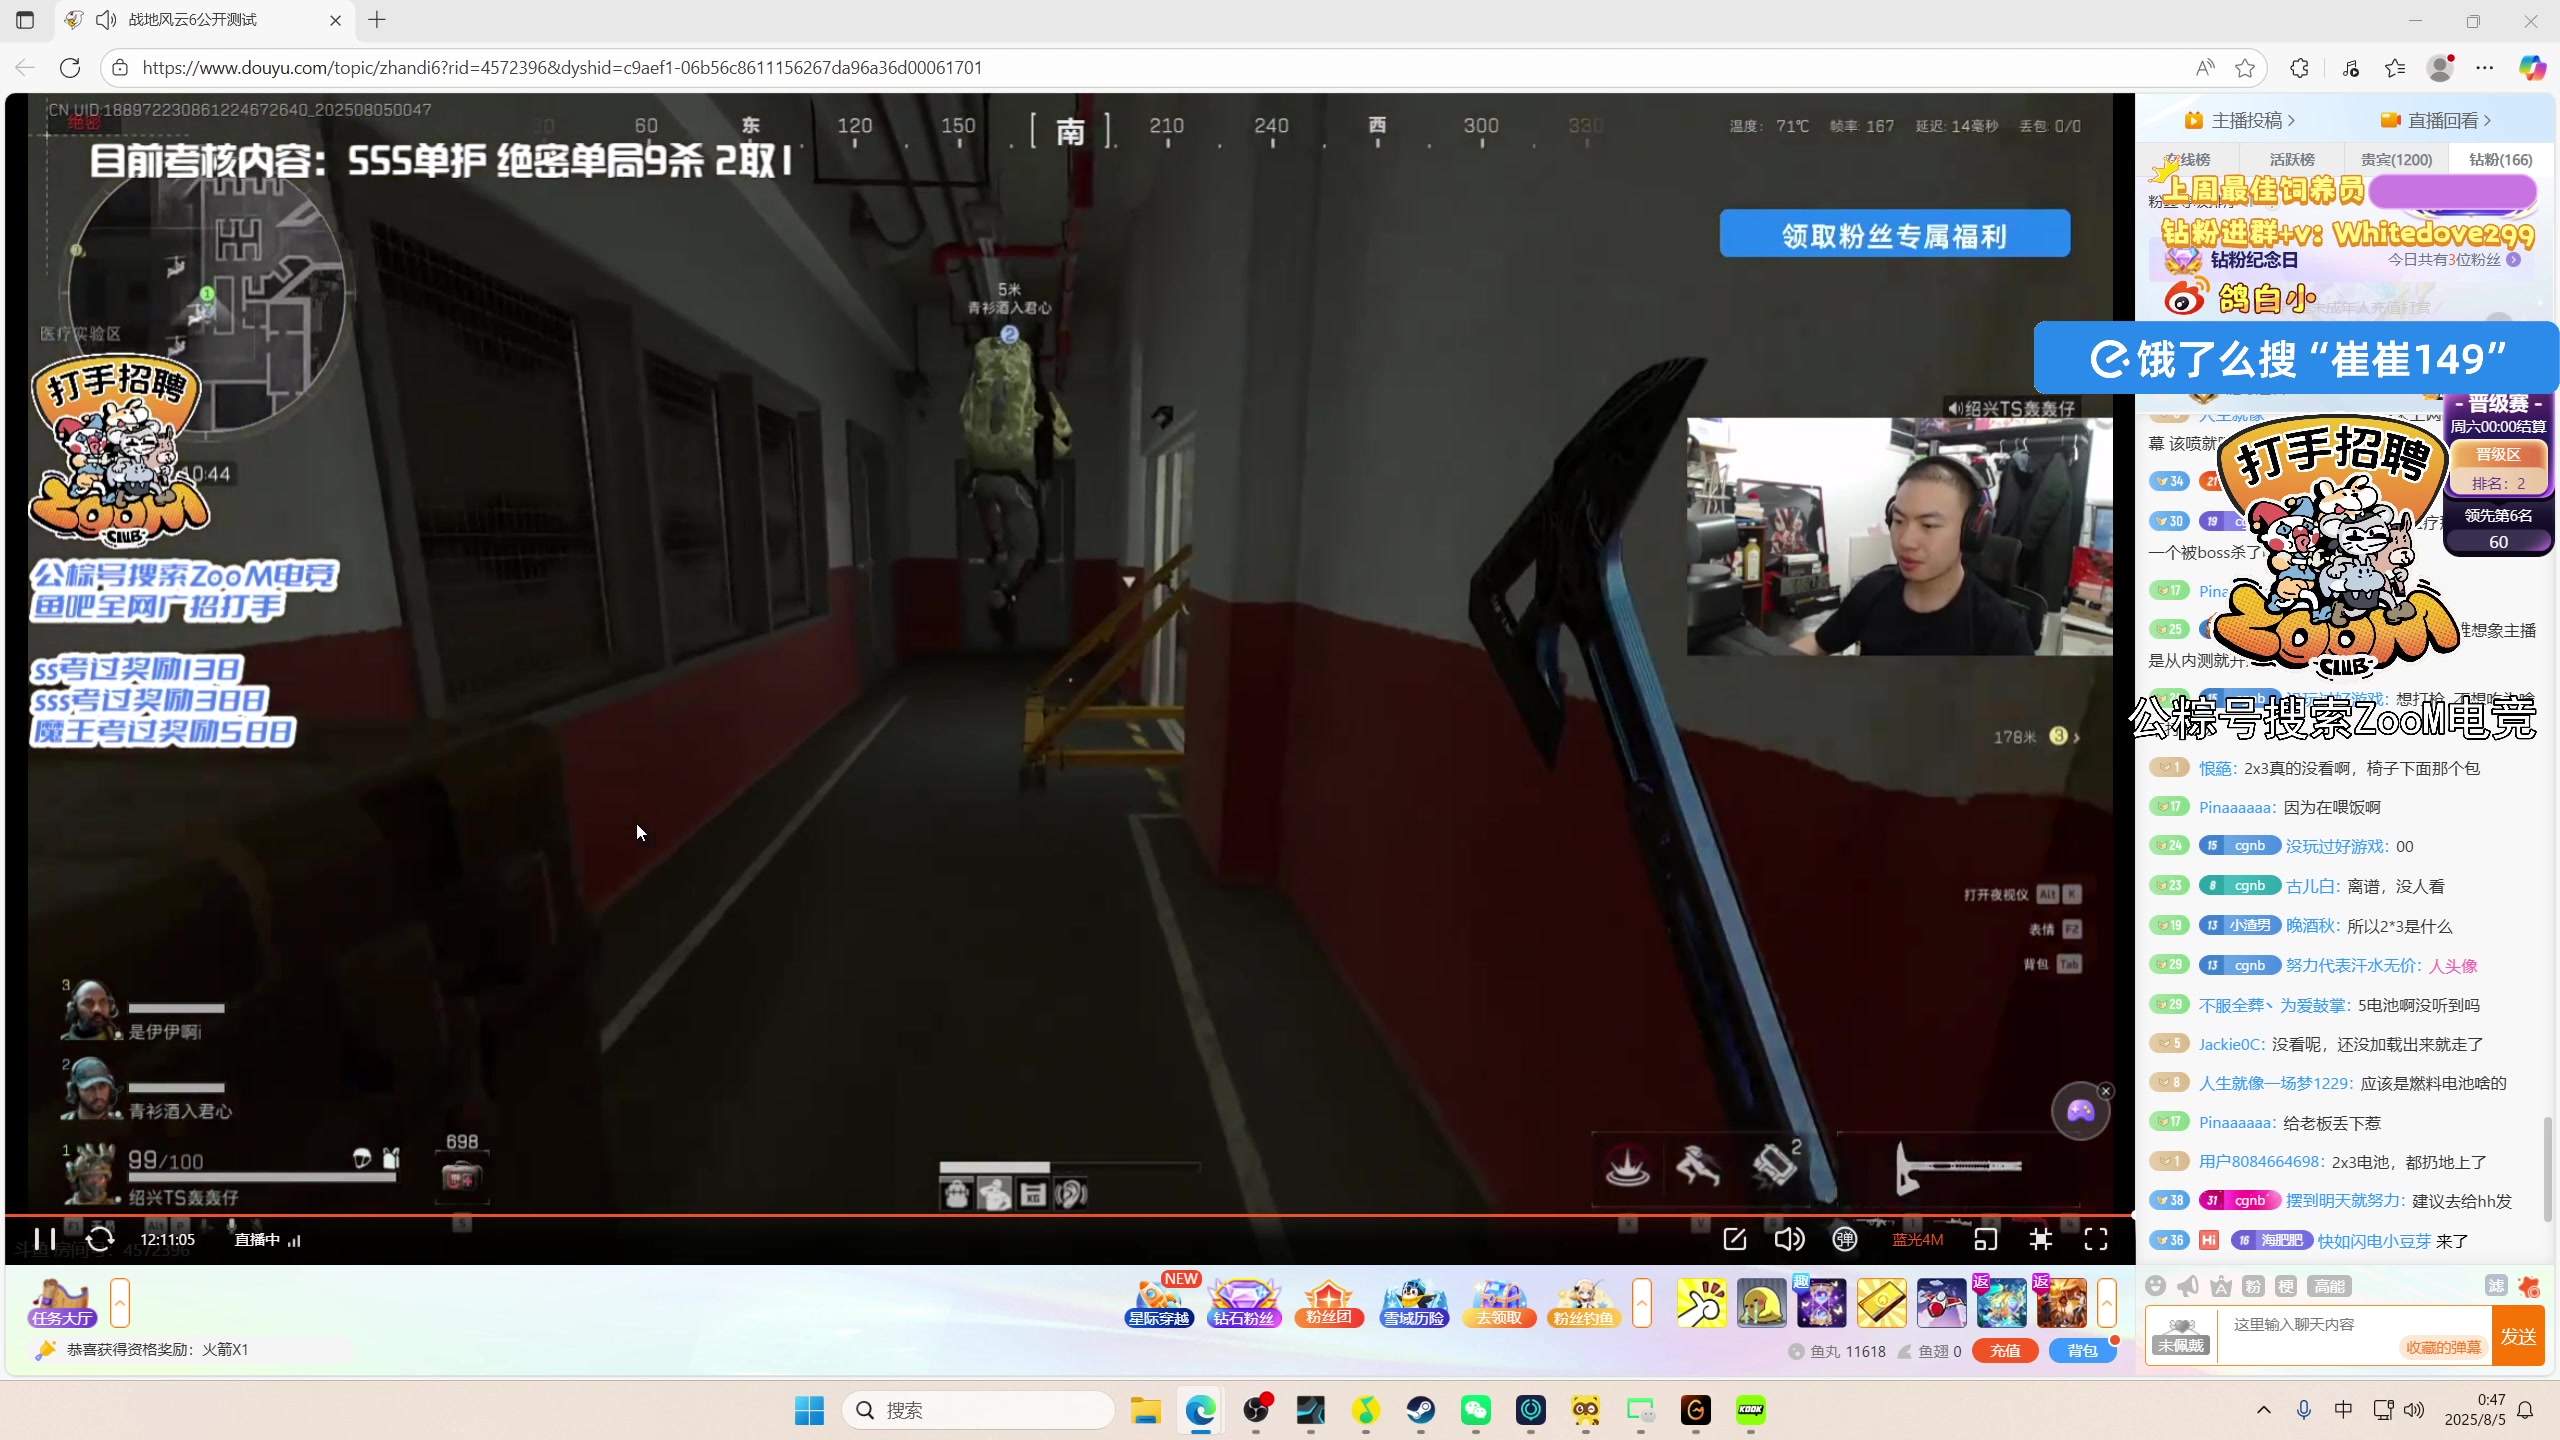Open new browser tab
2560x1440 pixels.
tap(377, 20)
